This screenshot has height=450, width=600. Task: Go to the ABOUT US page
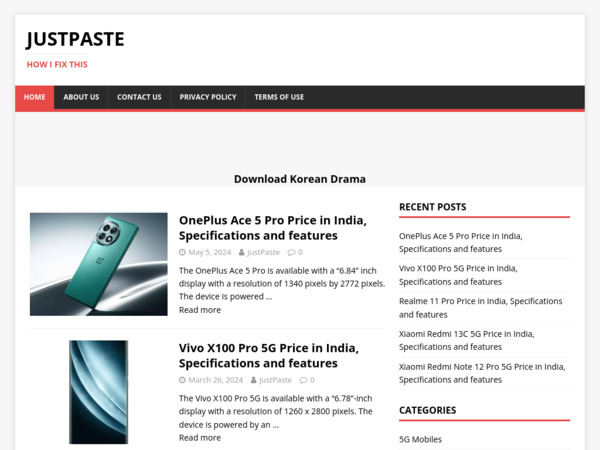coord(81,97)
